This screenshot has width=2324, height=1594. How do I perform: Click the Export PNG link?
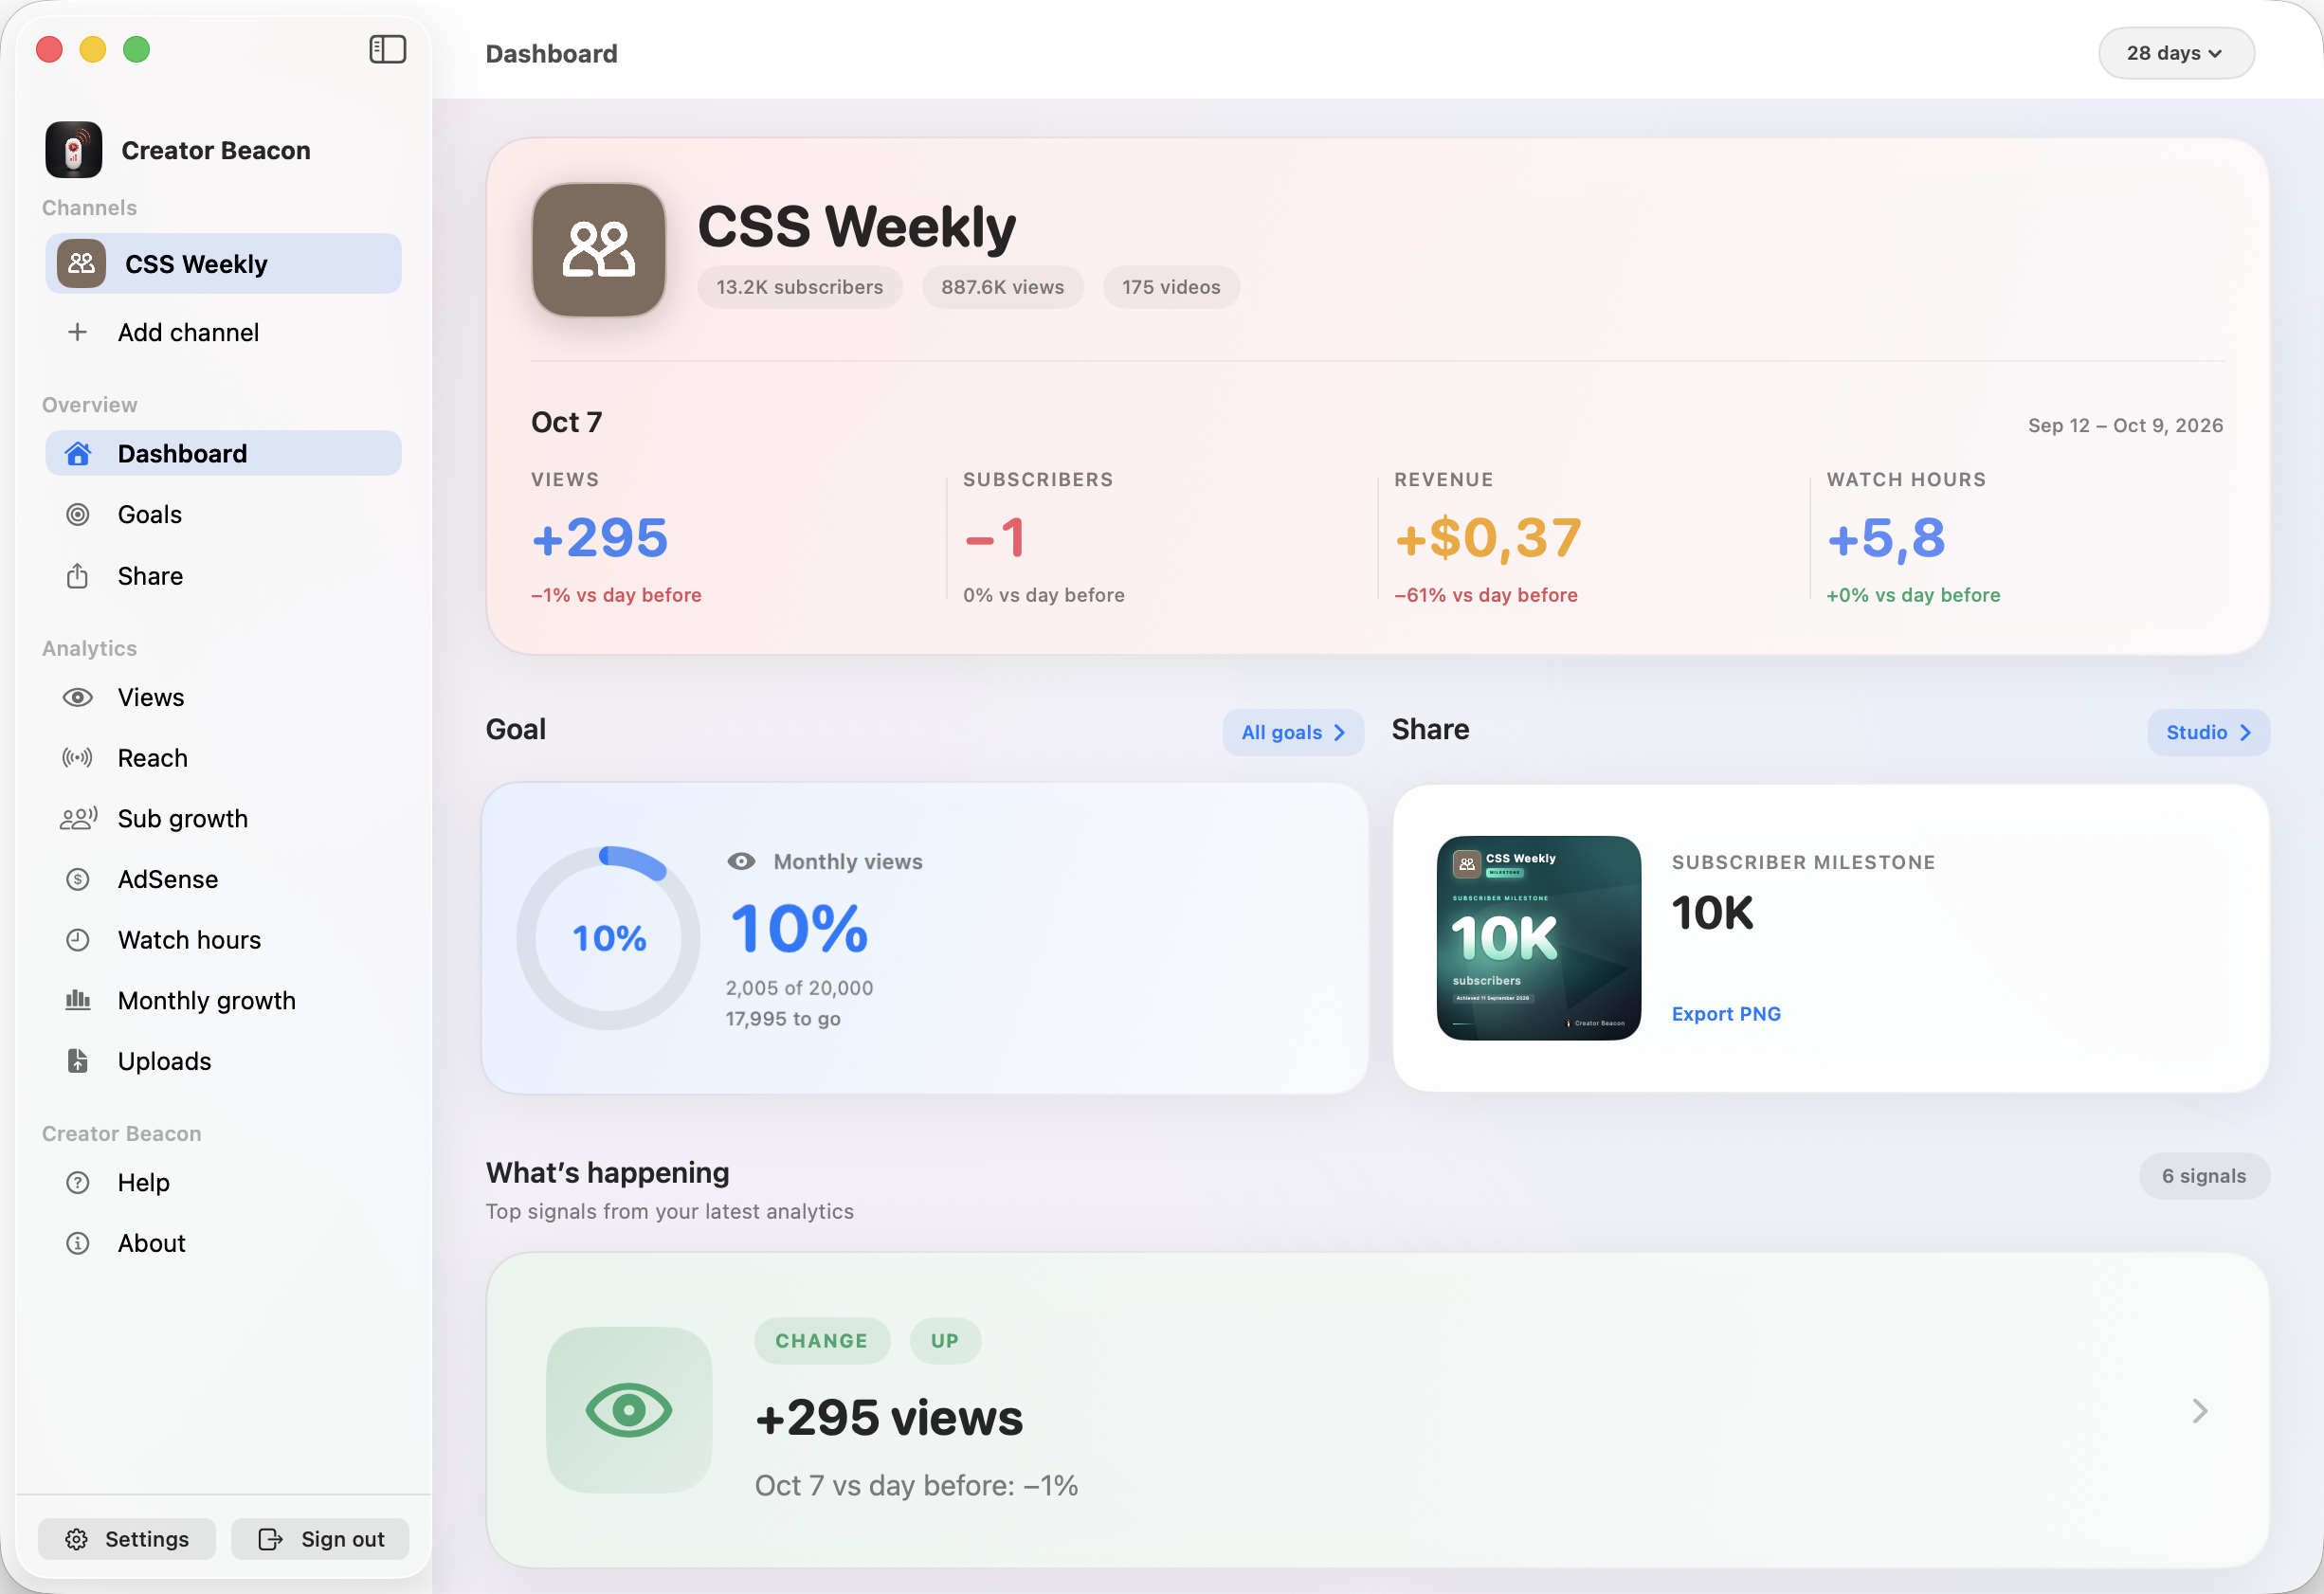pos(1726,1014)
